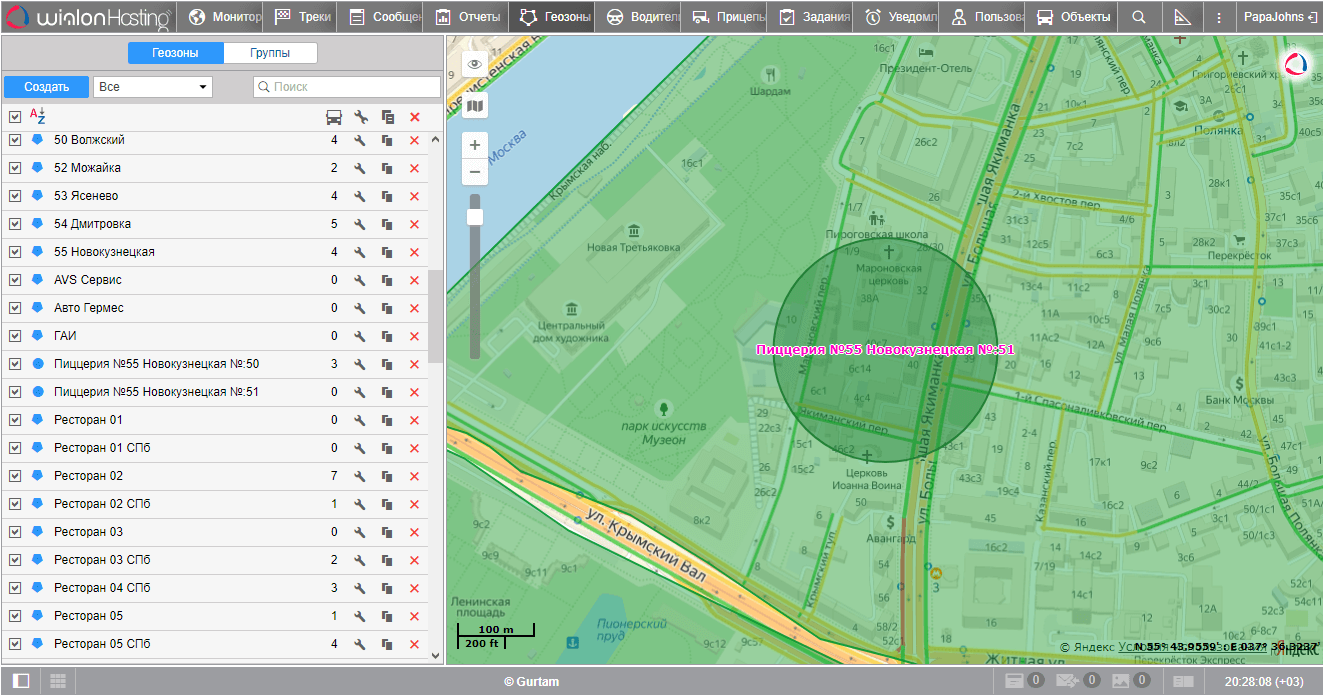This screenshot has width=1323, height=695.
Task: Click the search magnifier icon in top bar
Action: (1139, 17)
